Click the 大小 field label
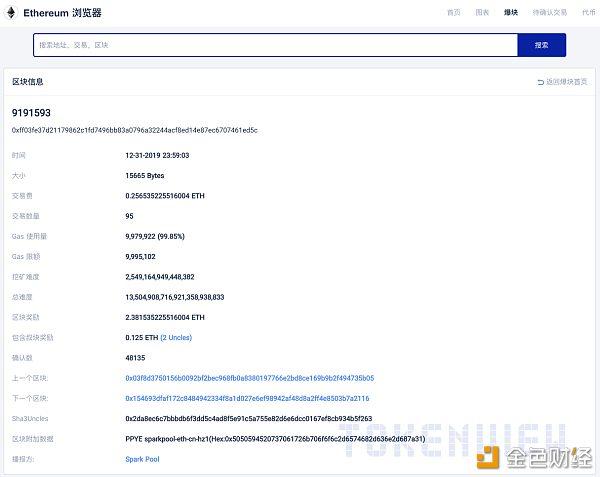 tap(18, 176)
